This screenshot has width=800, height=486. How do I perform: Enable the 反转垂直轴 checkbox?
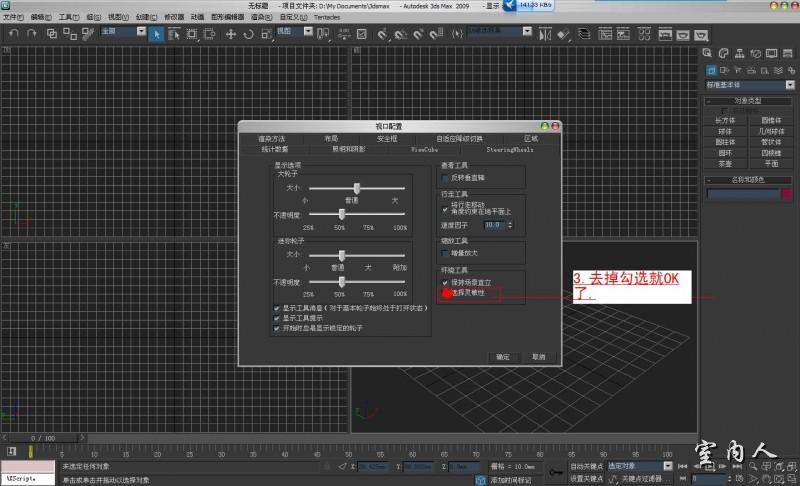[x=446, y=177]
